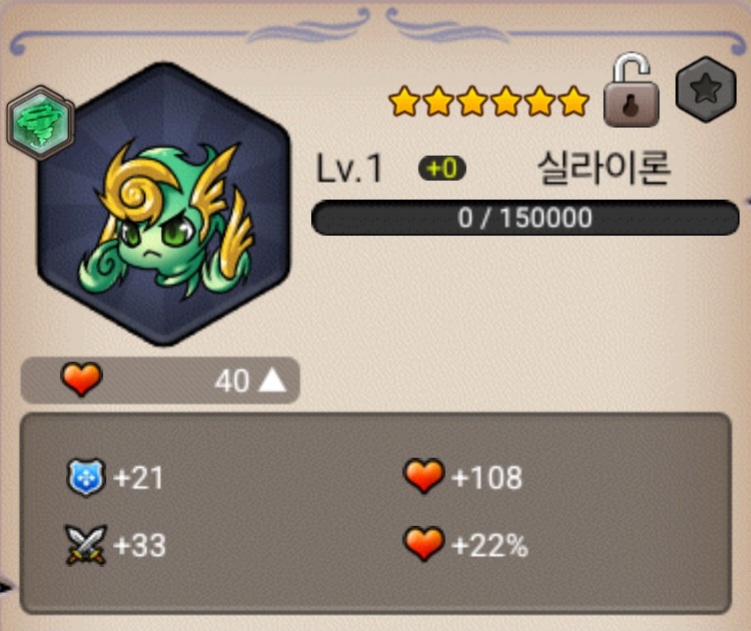Screen dimensions: 751x631
Task: Click the heart icon next to +22%
Action: 424,544
